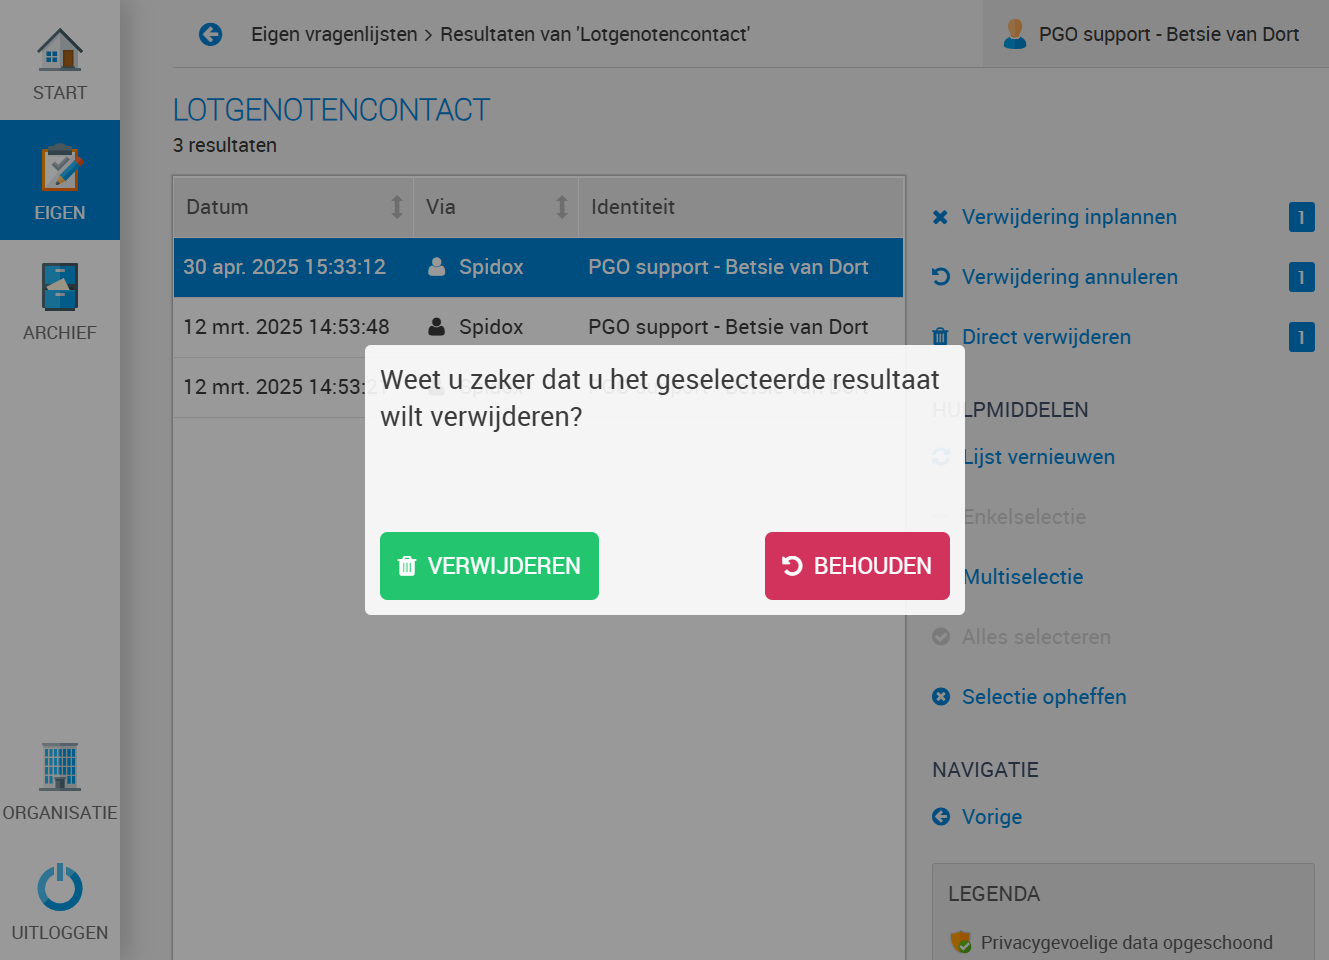Click Alles selecteren to select all results
This screenshot has height=960, width=1329.
click(1036, 637)
